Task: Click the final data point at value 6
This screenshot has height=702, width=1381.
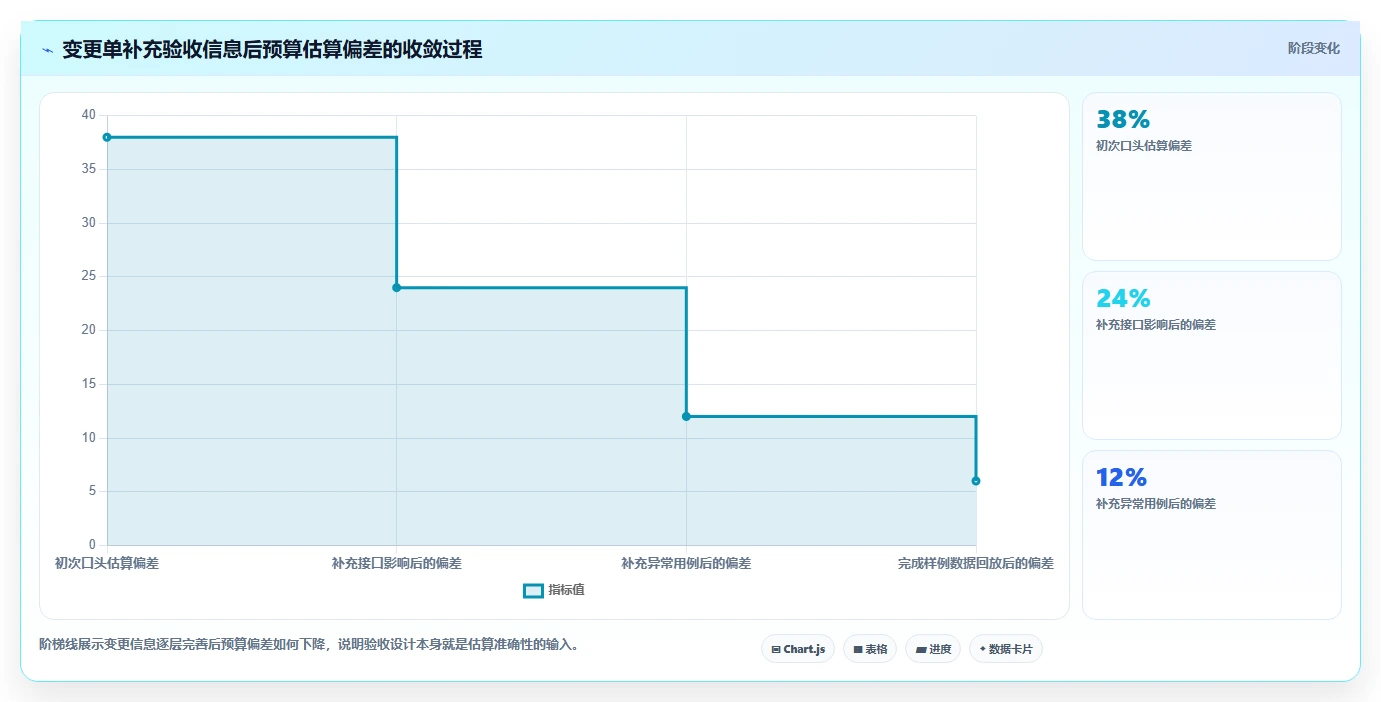Action: [976, 481]
